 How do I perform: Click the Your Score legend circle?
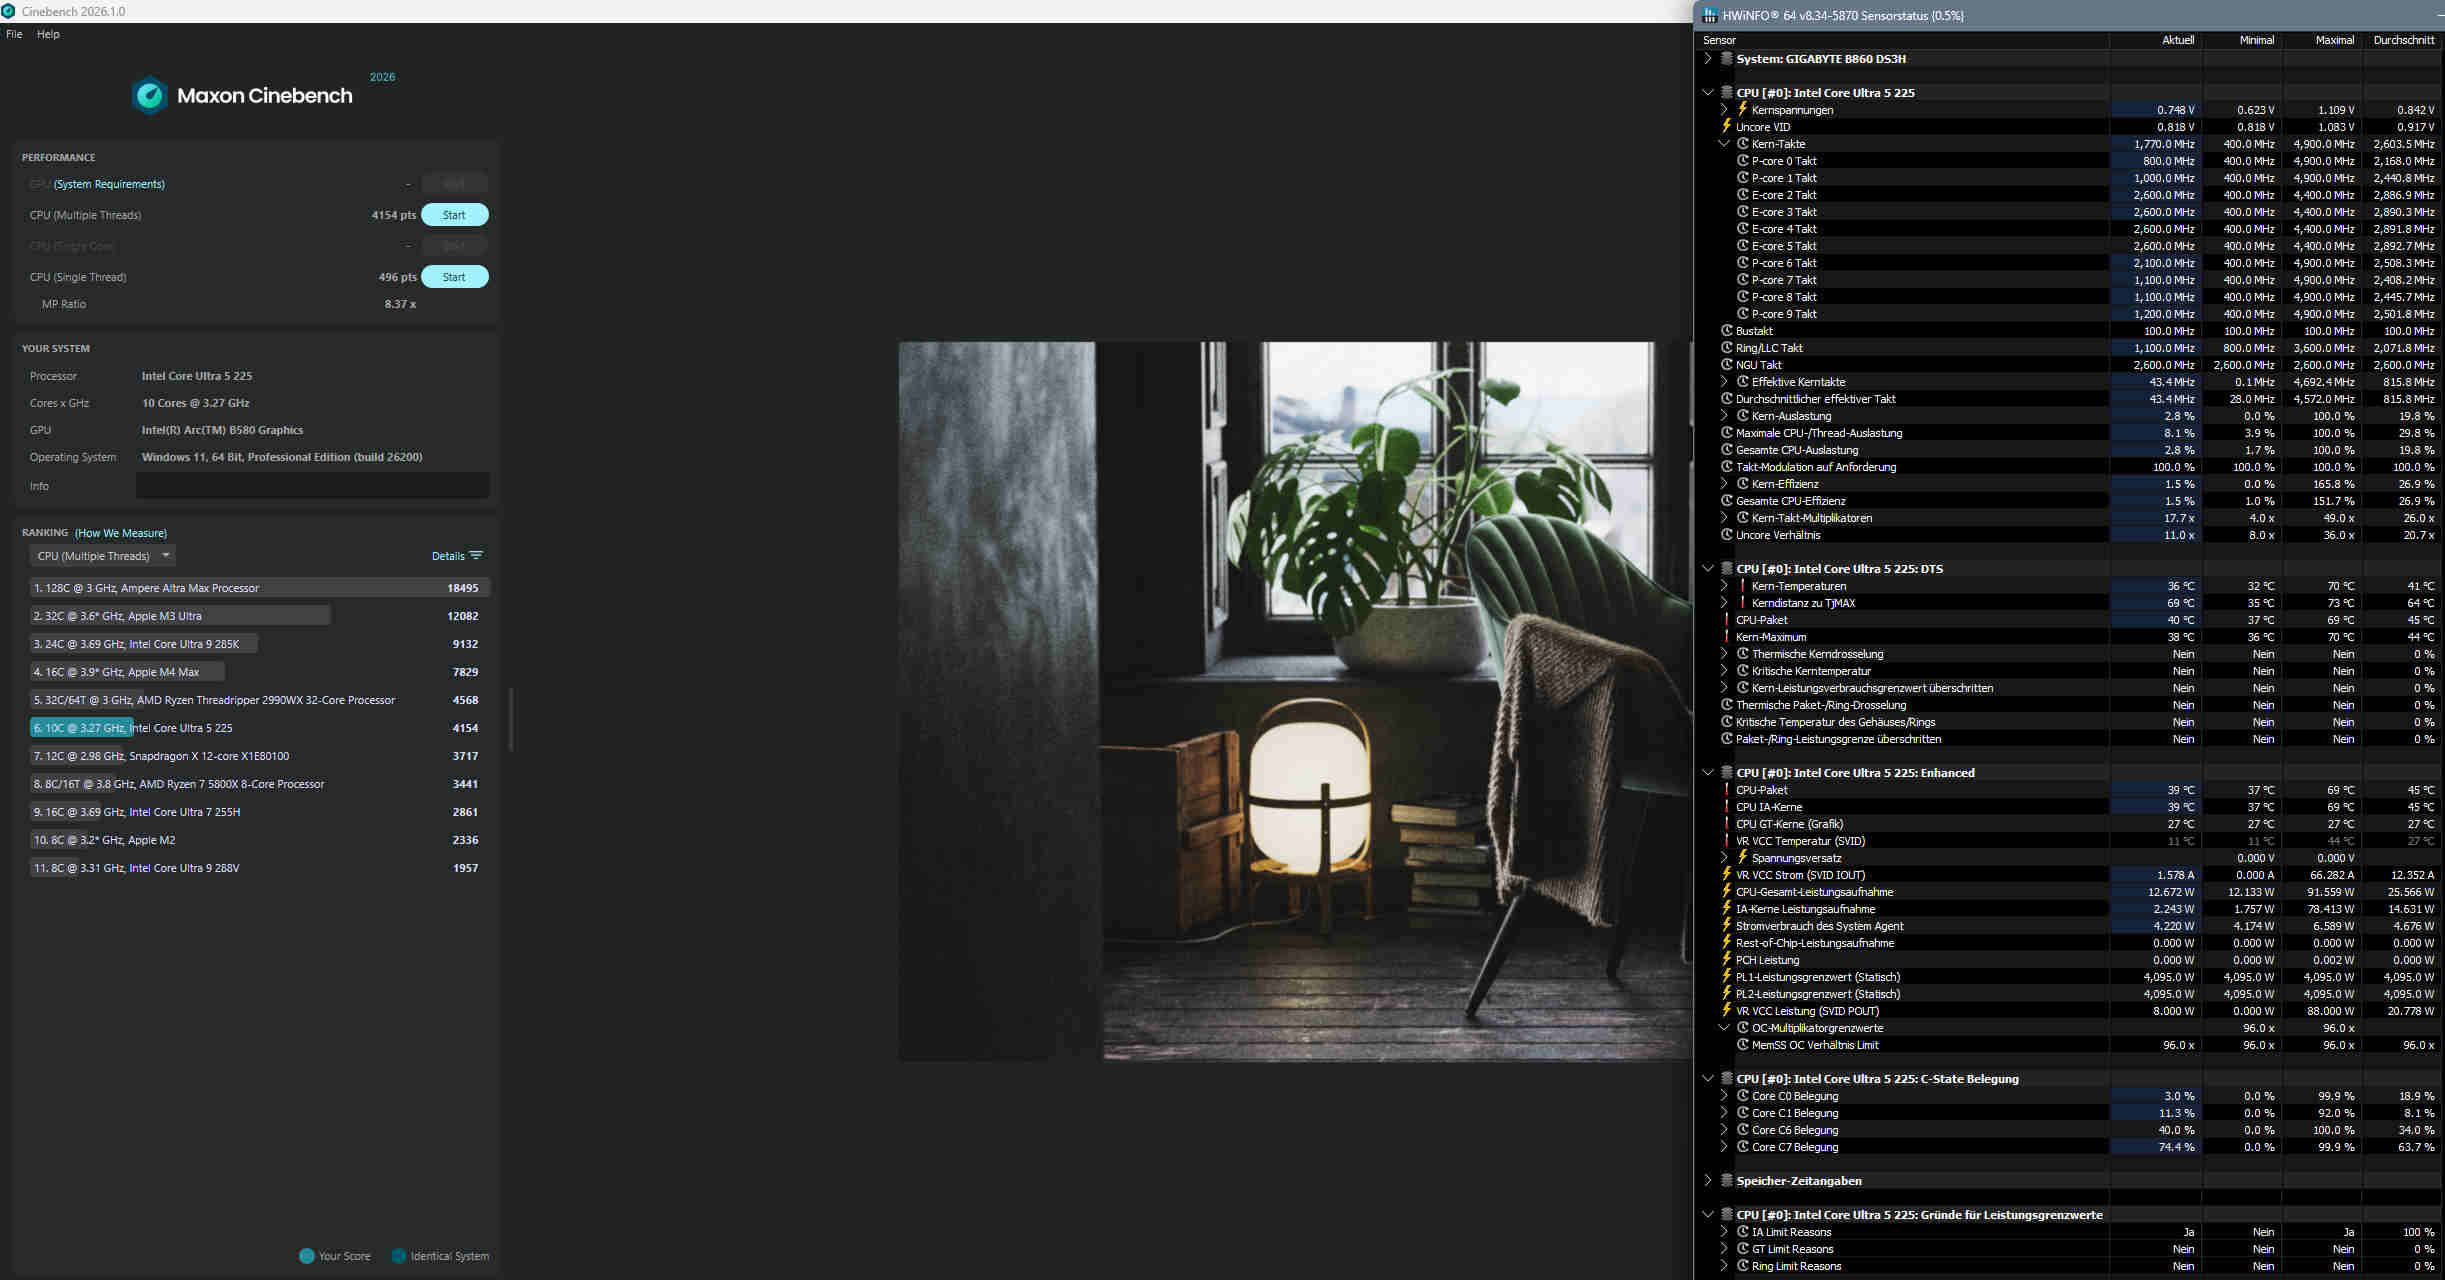point(307,1256)
